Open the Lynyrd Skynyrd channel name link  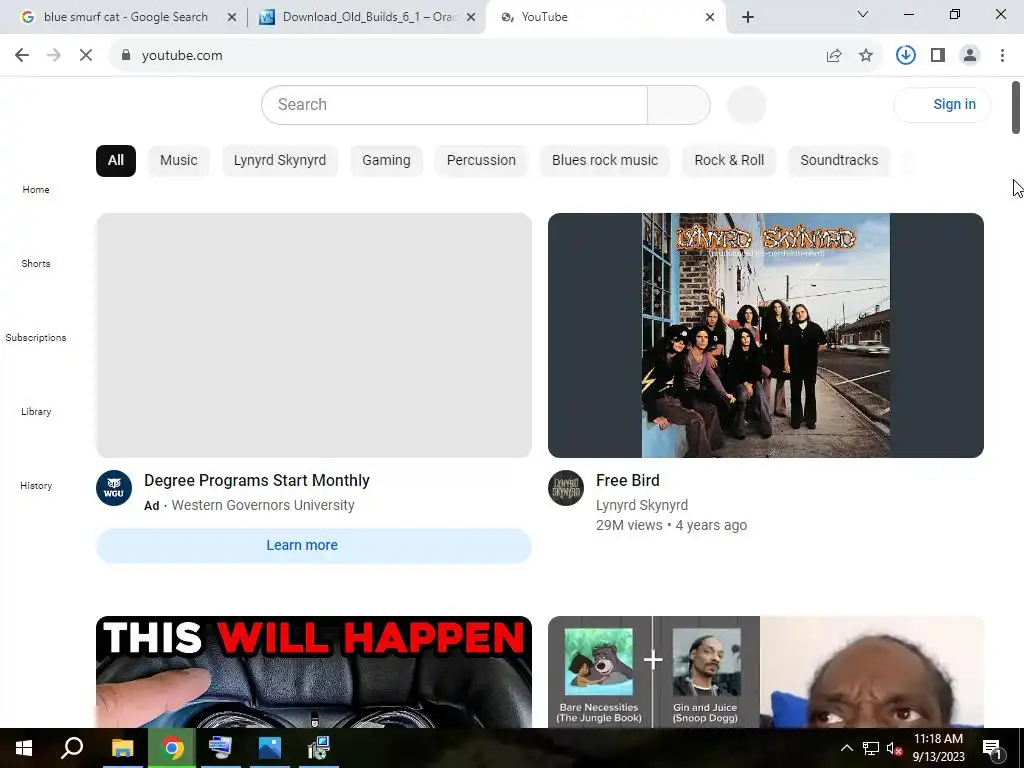[642, 505]
